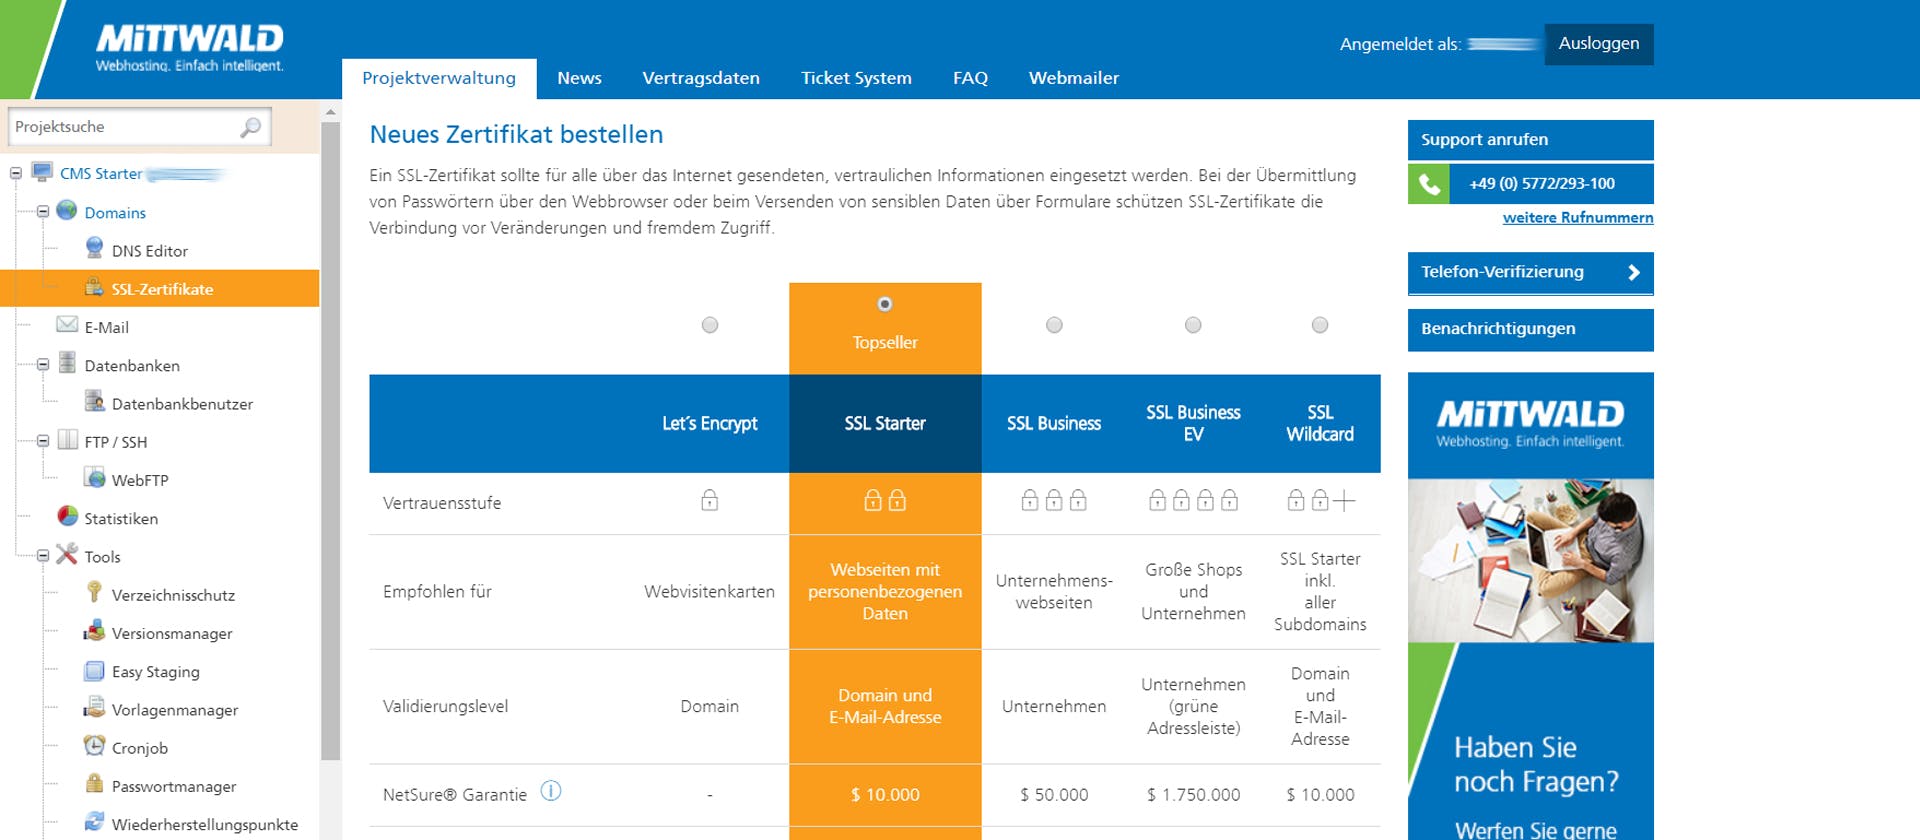Open the Vertragsdaten tab
Screen dimensions: 1920x840
pyautogui.click(x=701, y=78)
